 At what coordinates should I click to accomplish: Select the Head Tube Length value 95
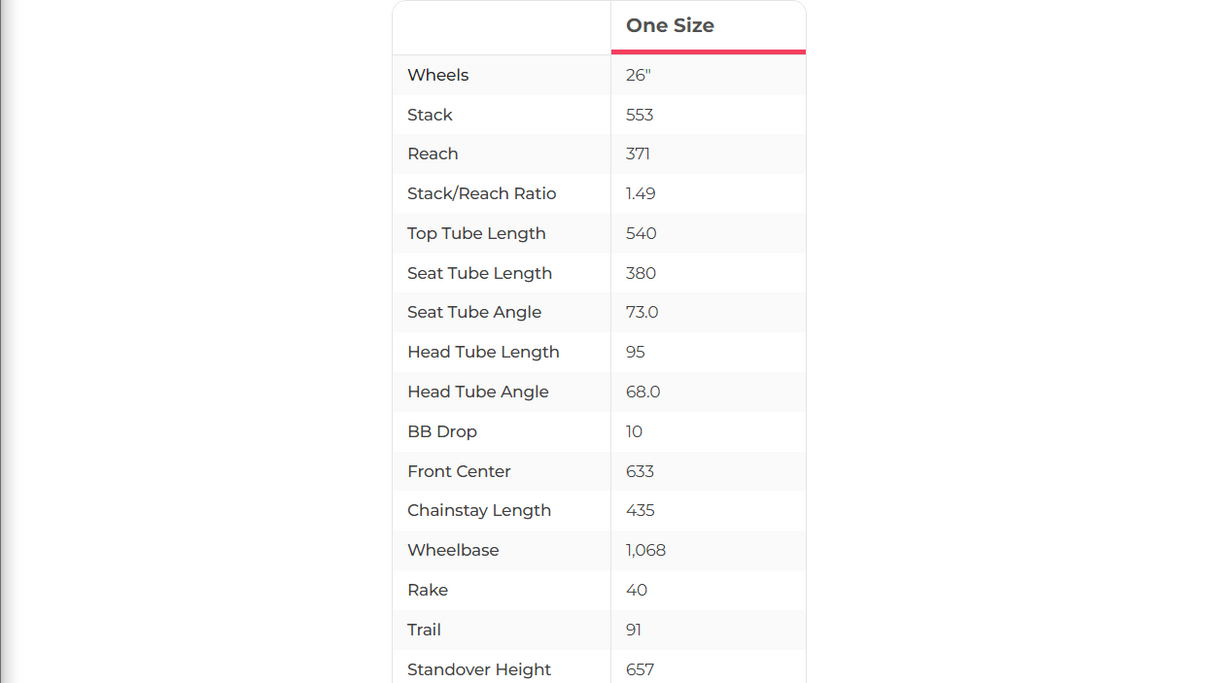pos(635,352)
